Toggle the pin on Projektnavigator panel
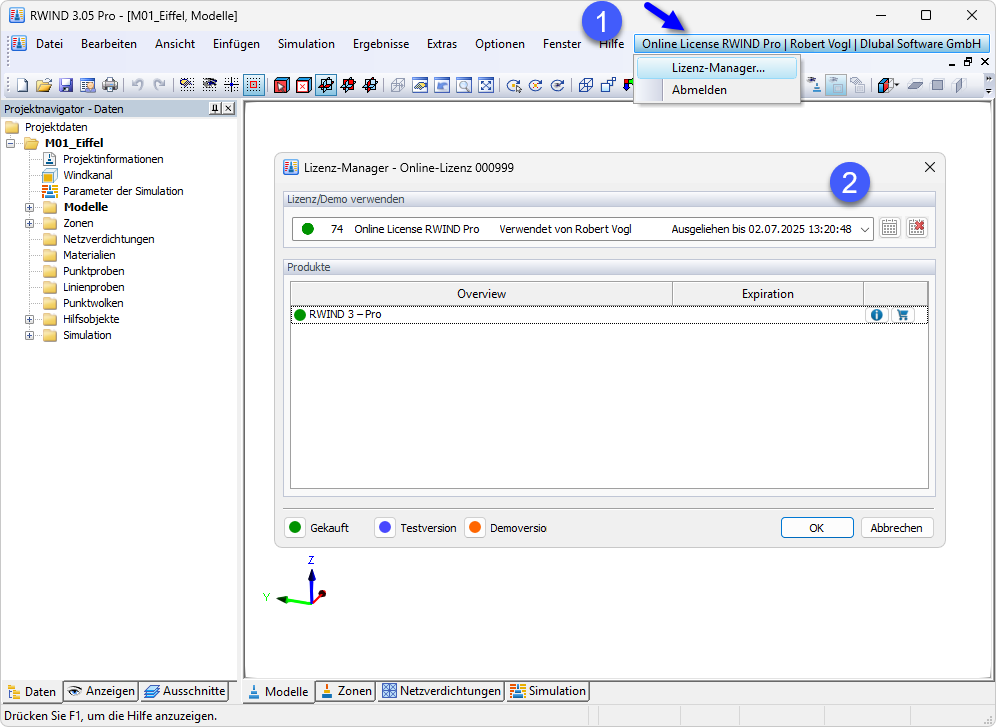Viewport: 996px width, 727px height. [x=215, y=109]
